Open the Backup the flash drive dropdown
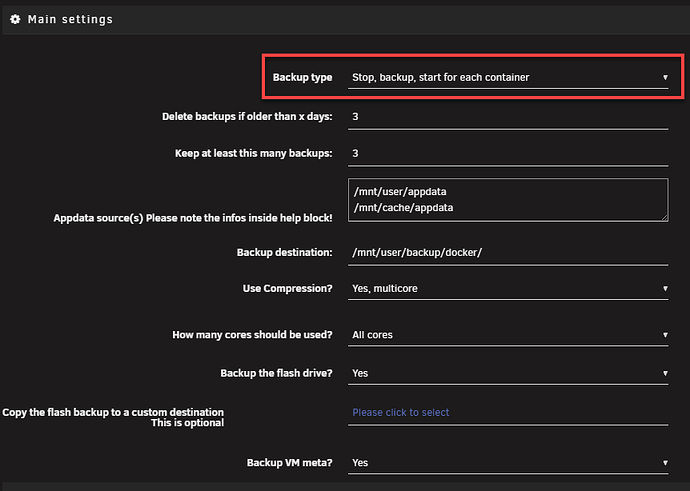 pos(508,373)
